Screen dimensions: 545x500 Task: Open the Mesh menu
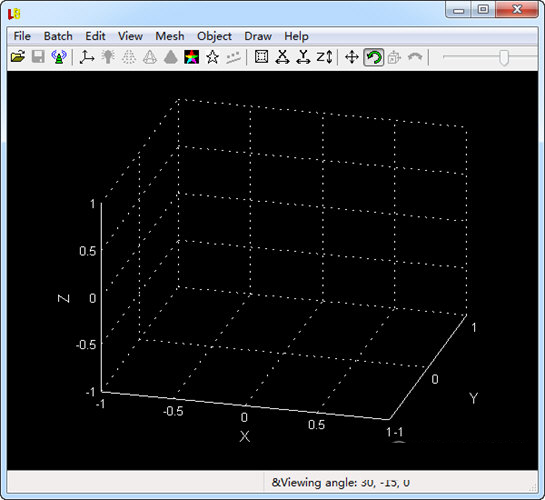[x=170, y=36]
